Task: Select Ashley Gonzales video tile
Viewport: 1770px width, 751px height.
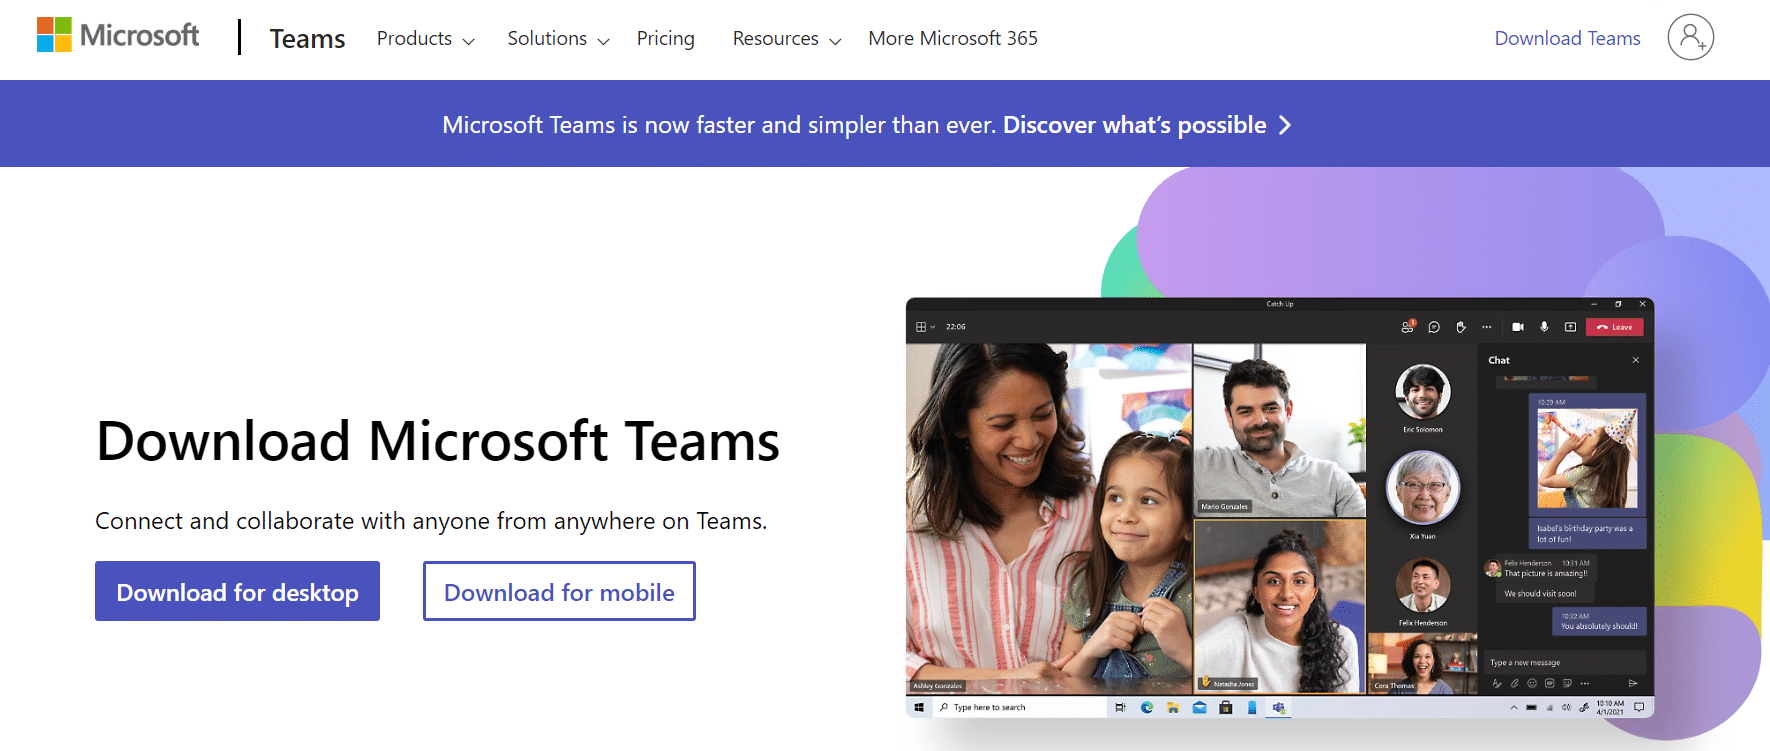Action: (1048, 519)
